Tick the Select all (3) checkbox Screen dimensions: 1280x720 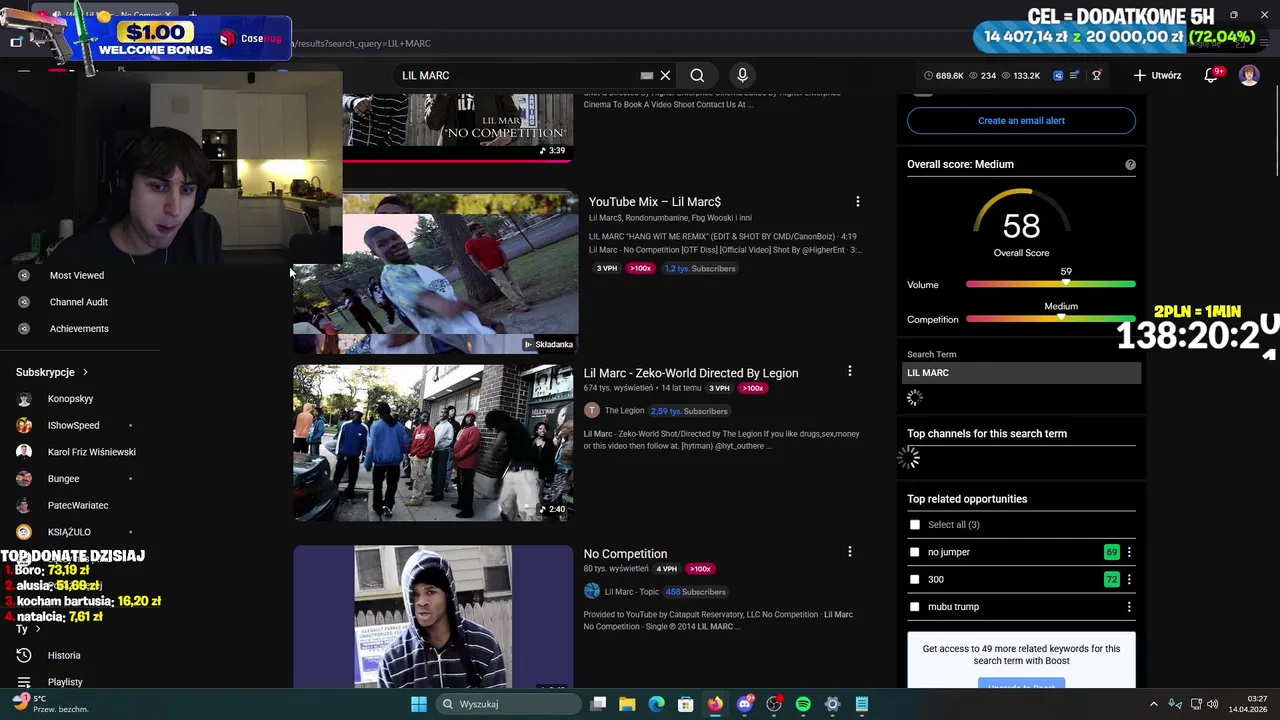tap(914, 525)
